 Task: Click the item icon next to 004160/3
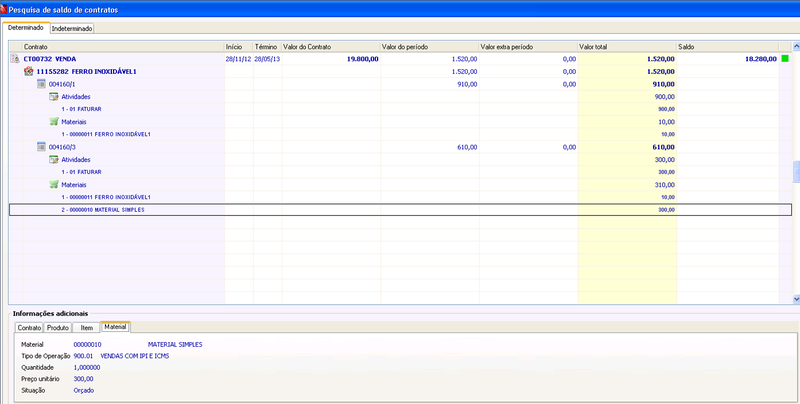[x=42, y=147]
